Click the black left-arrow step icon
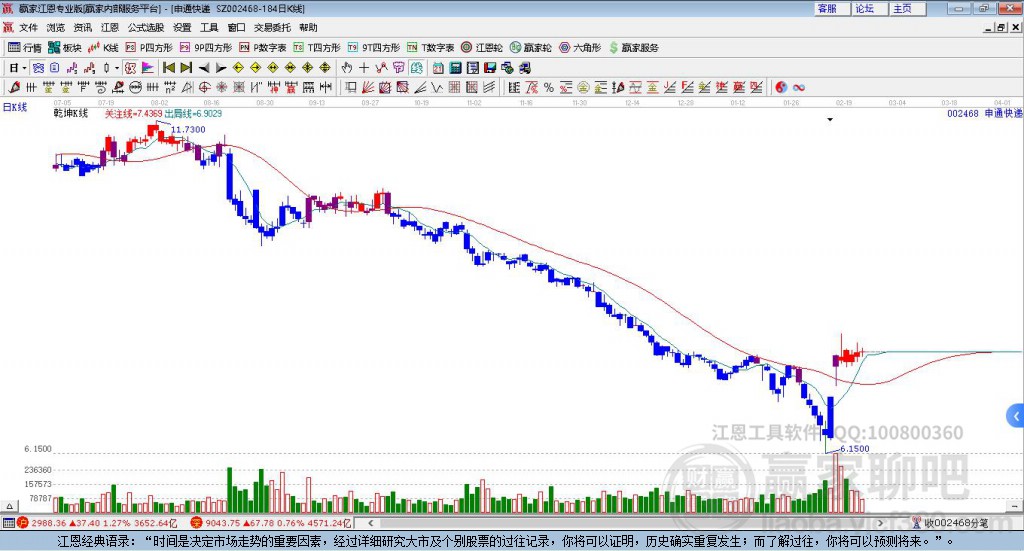The width and height of the screenshot is (1024, 551). coord(204,68)
